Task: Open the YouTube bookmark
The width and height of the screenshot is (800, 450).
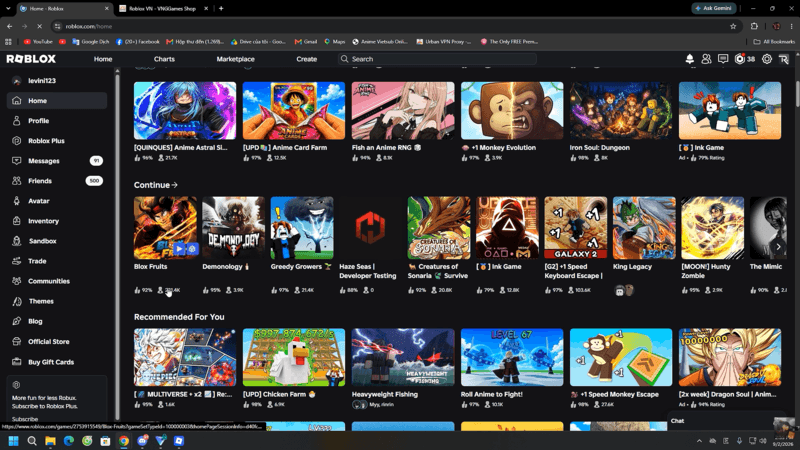Action: pyautogui.click(x=38, y=42)
